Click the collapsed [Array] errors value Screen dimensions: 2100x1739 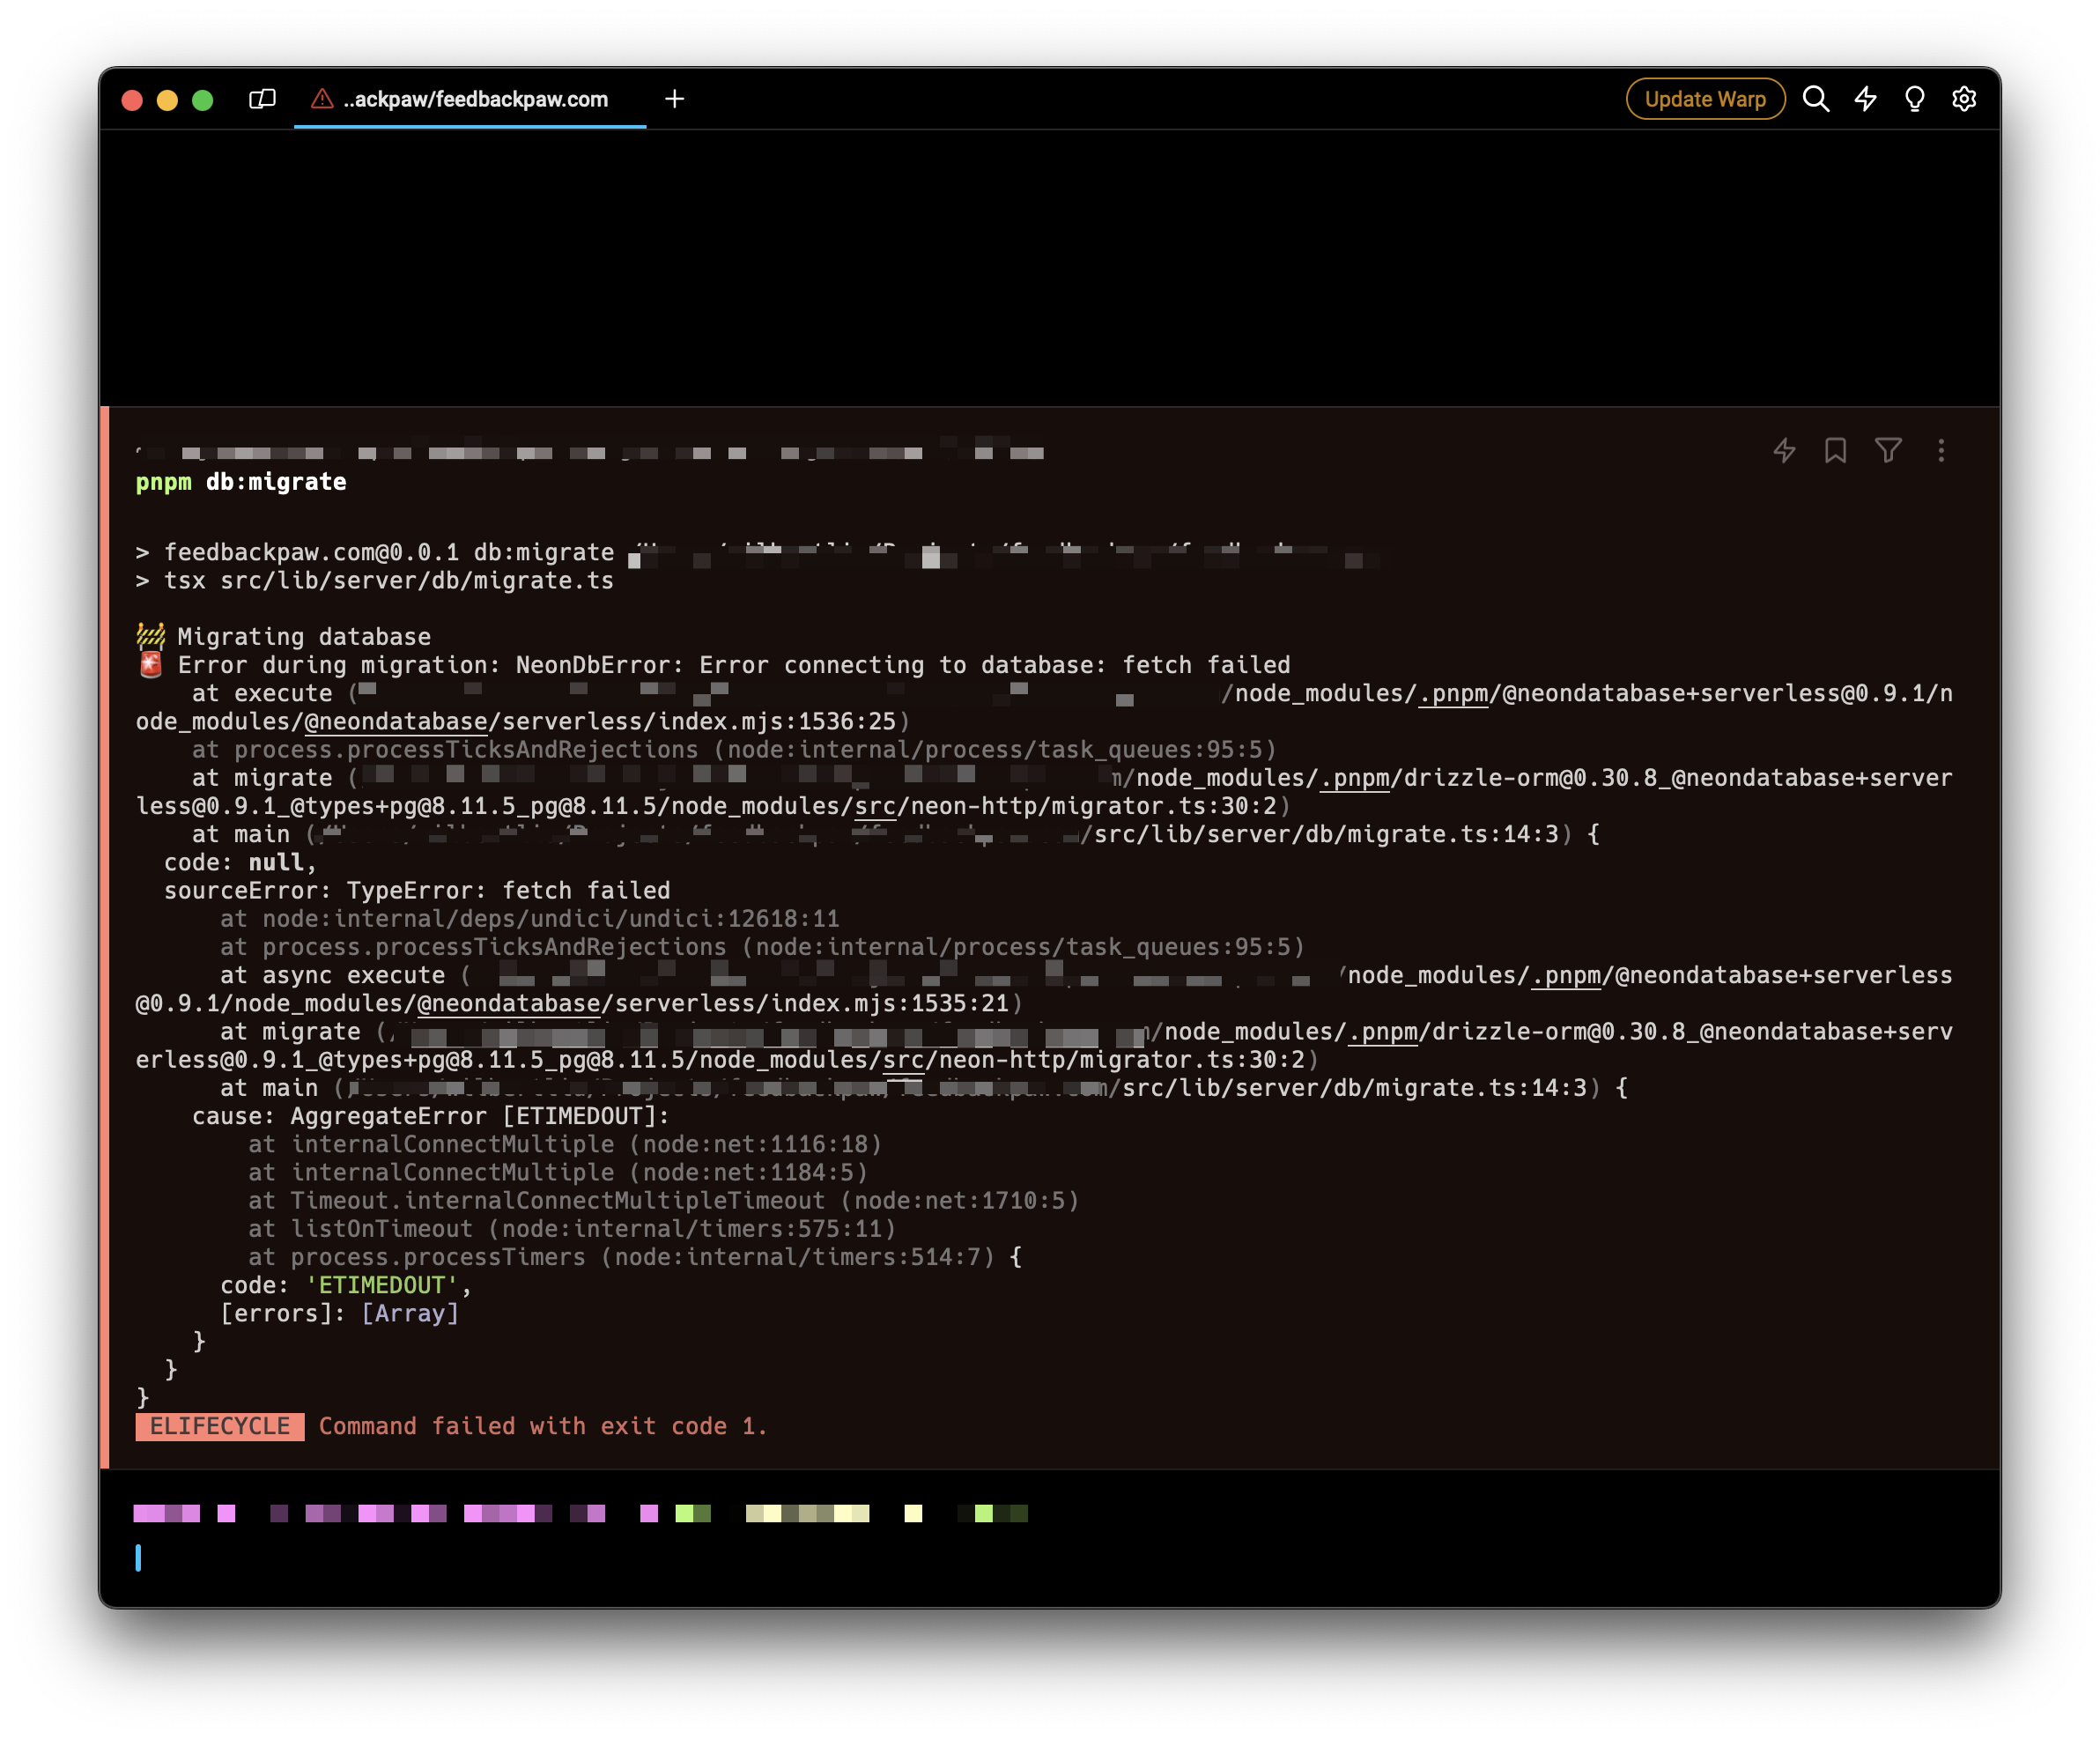(x=410, y=1314)
